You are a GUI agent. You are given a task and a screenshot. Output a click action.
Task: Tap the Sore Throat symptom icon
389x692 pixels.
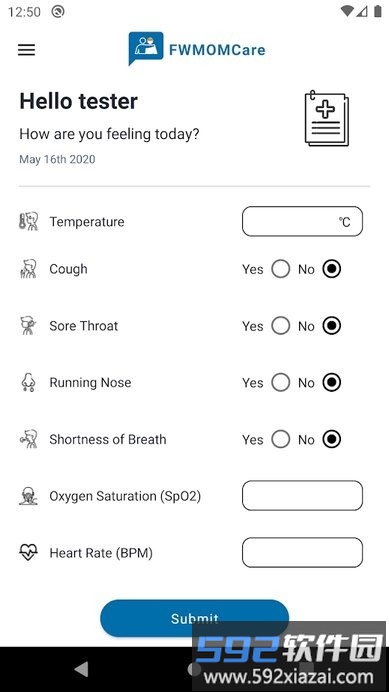28,326
